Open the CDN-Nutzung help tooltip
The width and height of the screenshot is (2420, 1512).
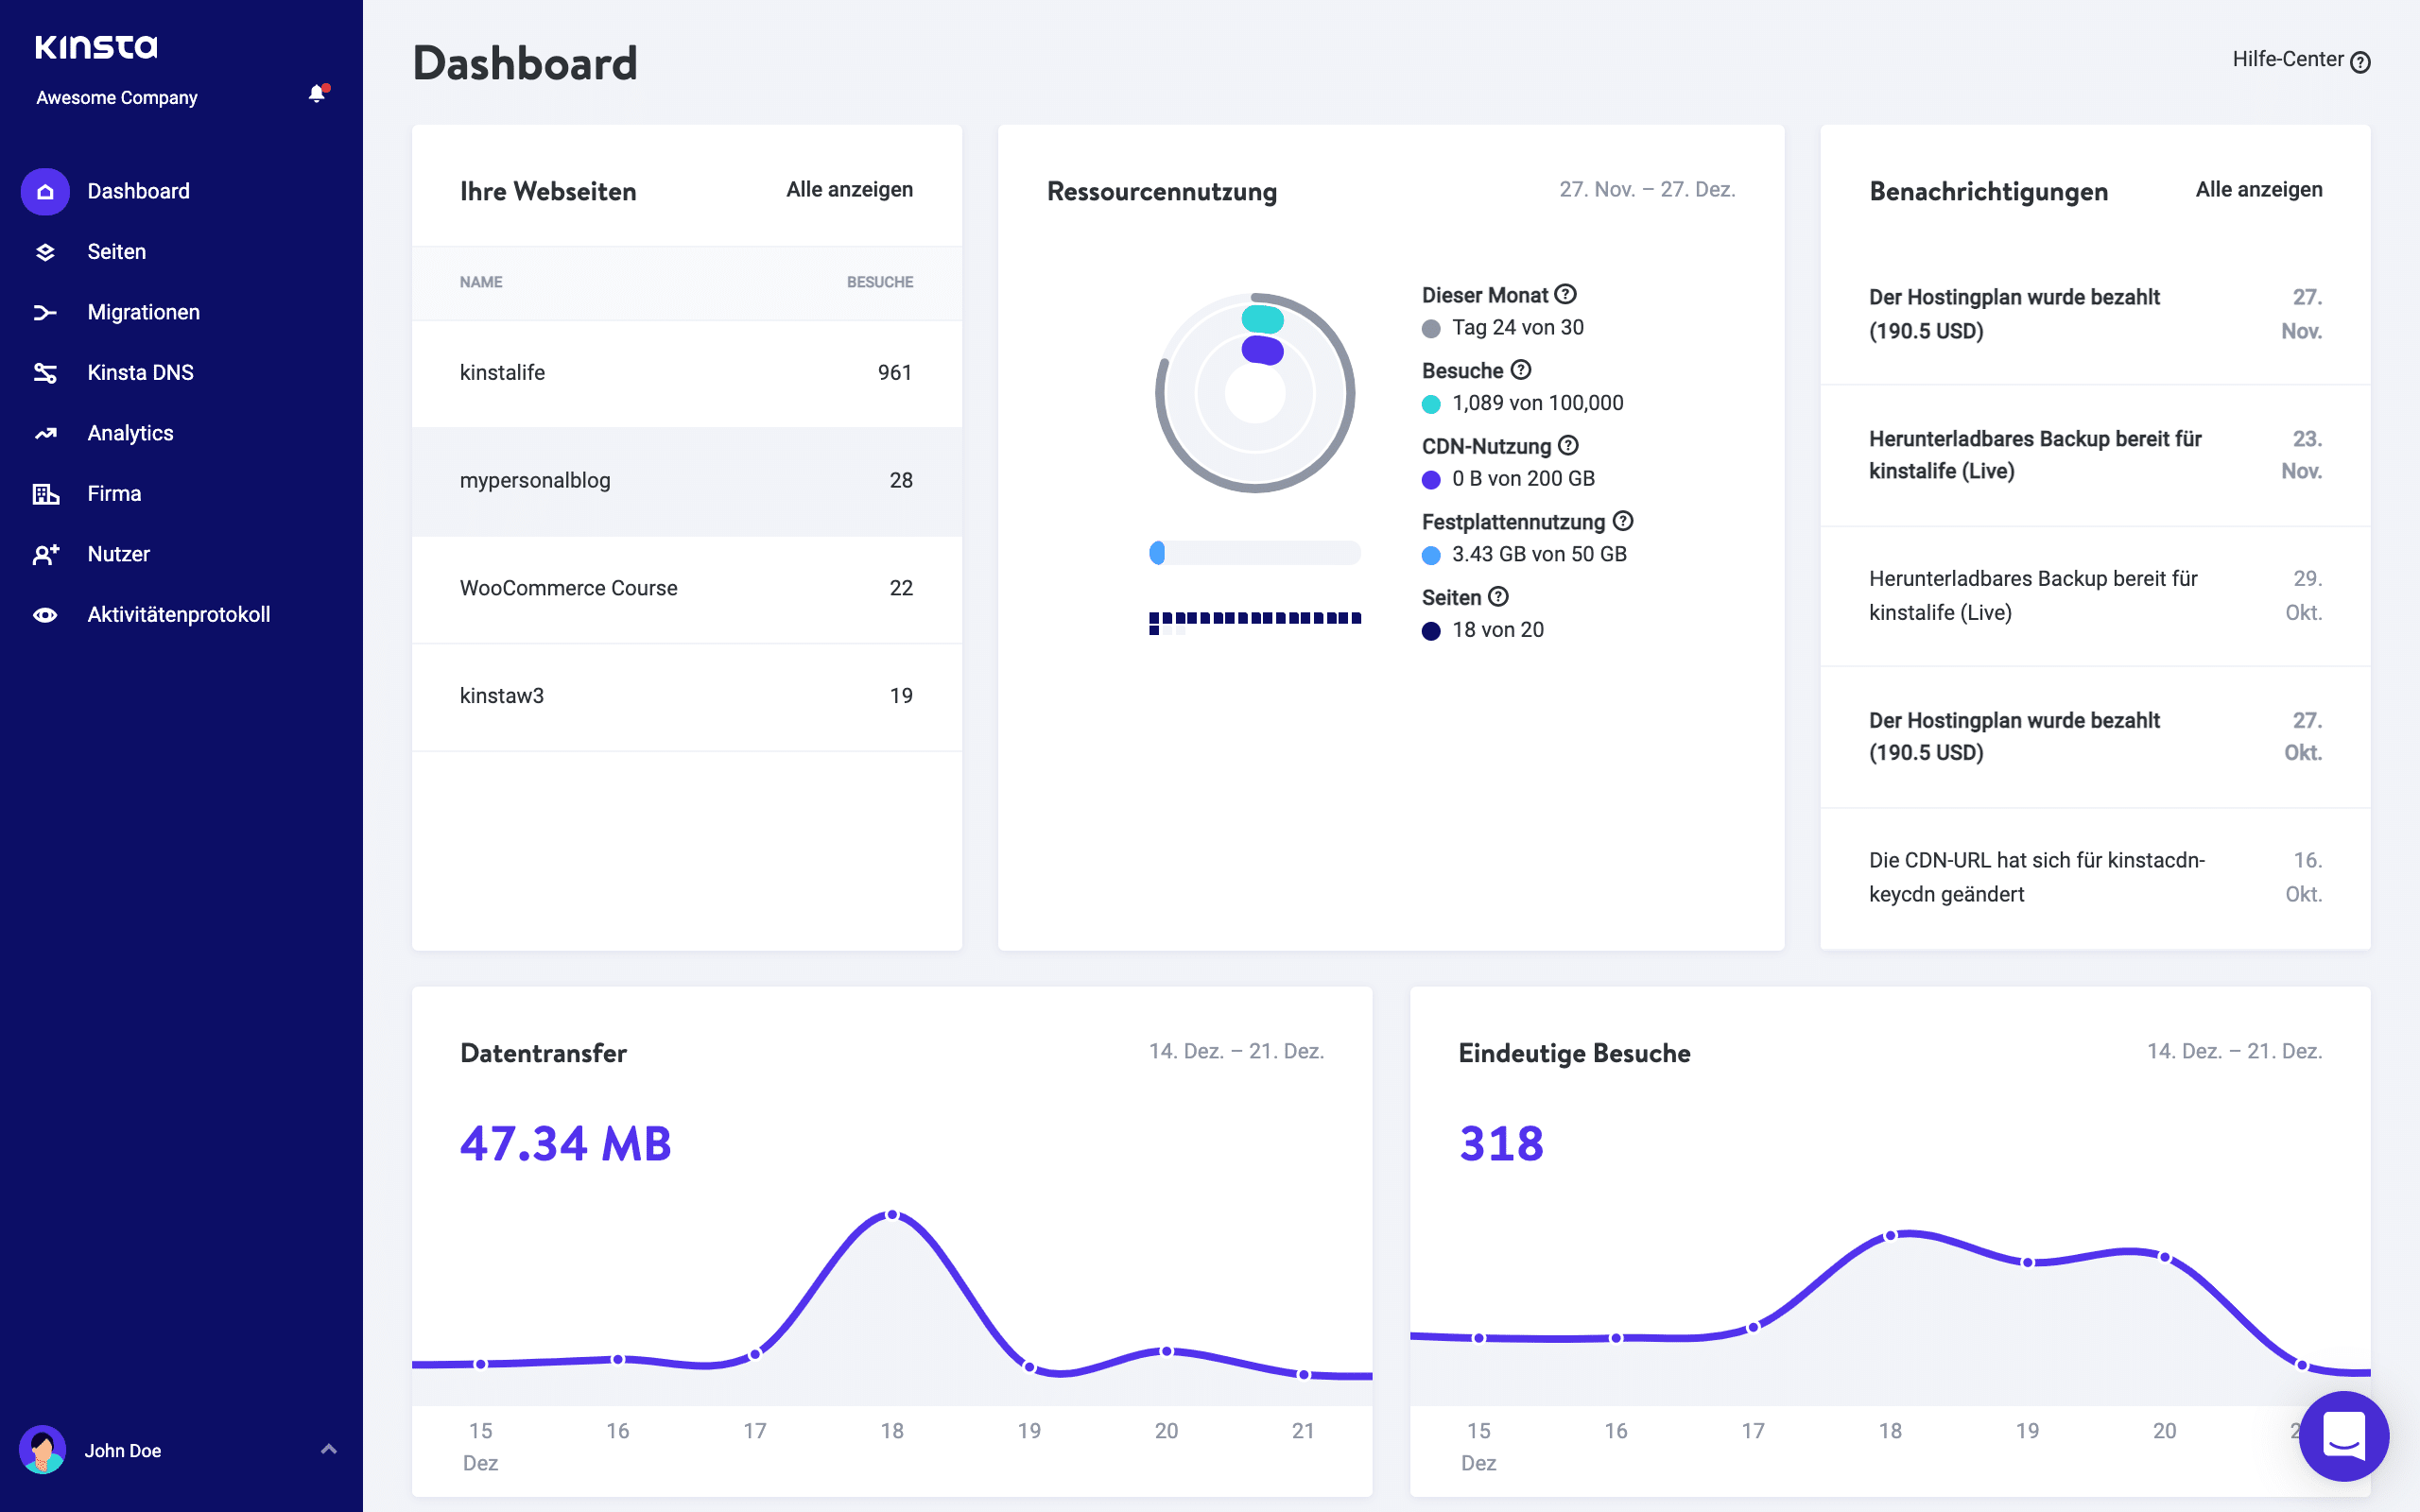(1568, 446)
